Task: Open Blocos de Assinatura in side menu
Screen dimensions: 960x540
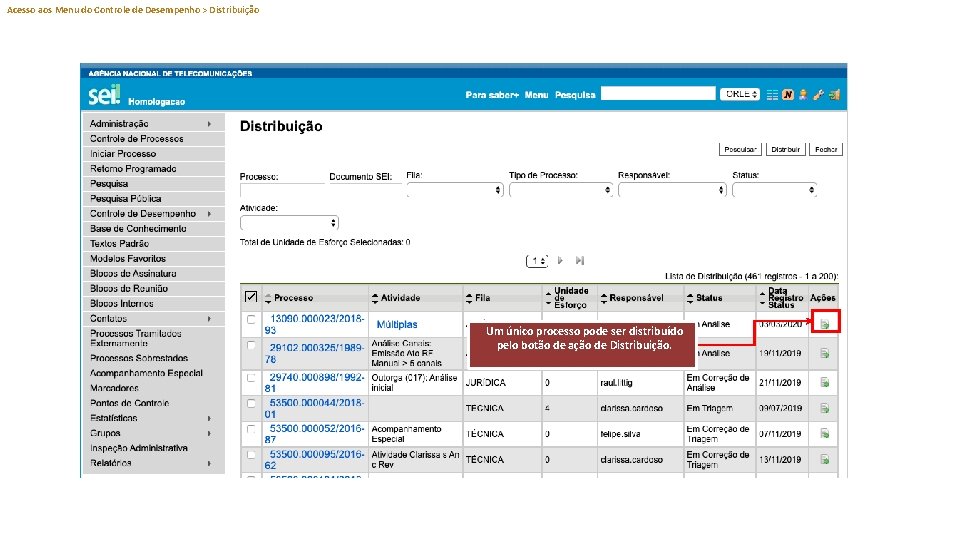Action: 153,274
